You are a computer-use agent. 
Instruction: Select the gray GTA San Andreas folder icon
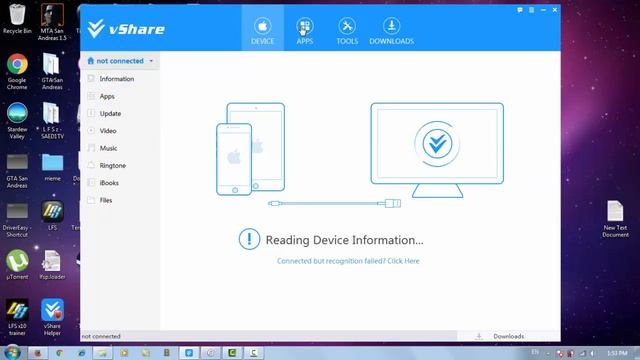click(17, 171)
